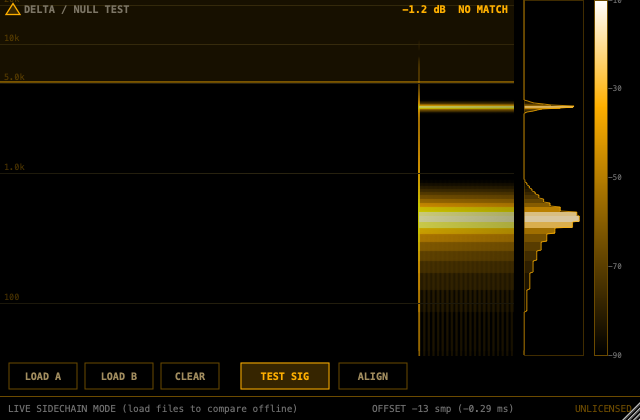Screen dimensions: 640x420
Task: Click the LOAD A button
Action: click(43, 376)
